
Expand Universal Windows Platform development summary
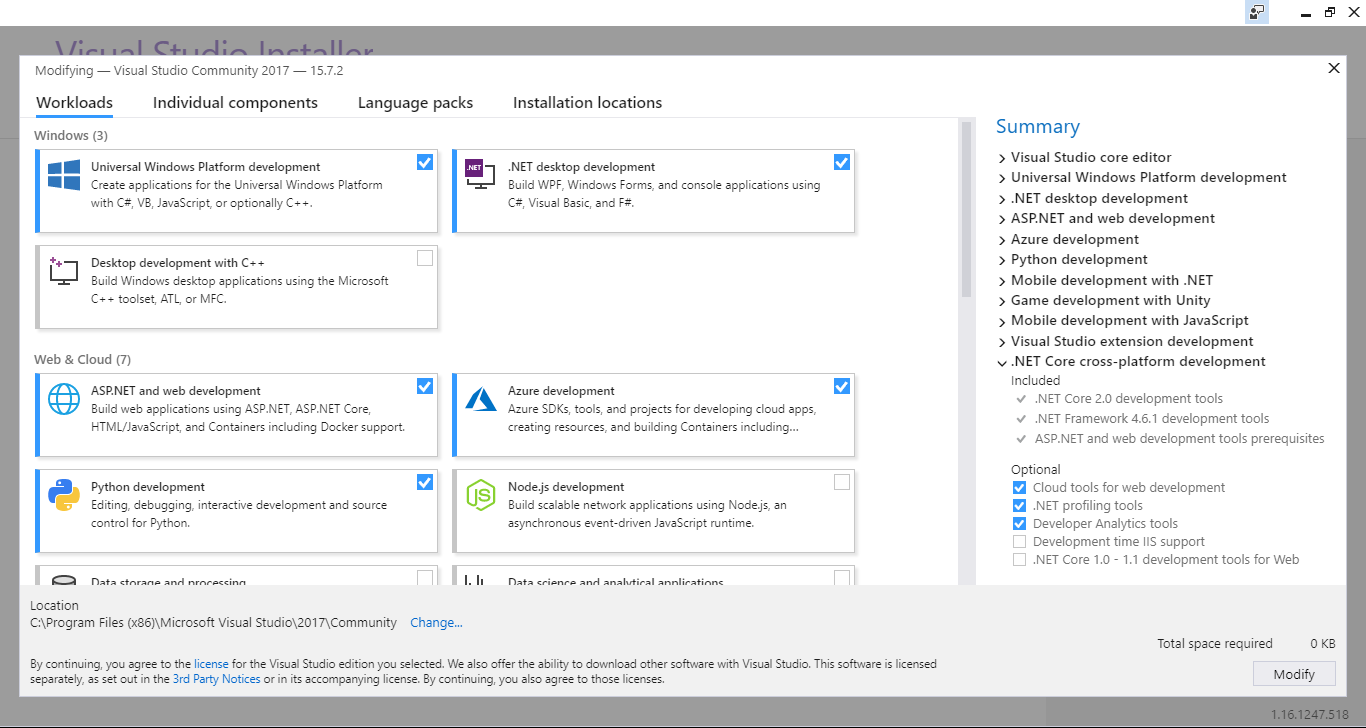coord(1002,178)
